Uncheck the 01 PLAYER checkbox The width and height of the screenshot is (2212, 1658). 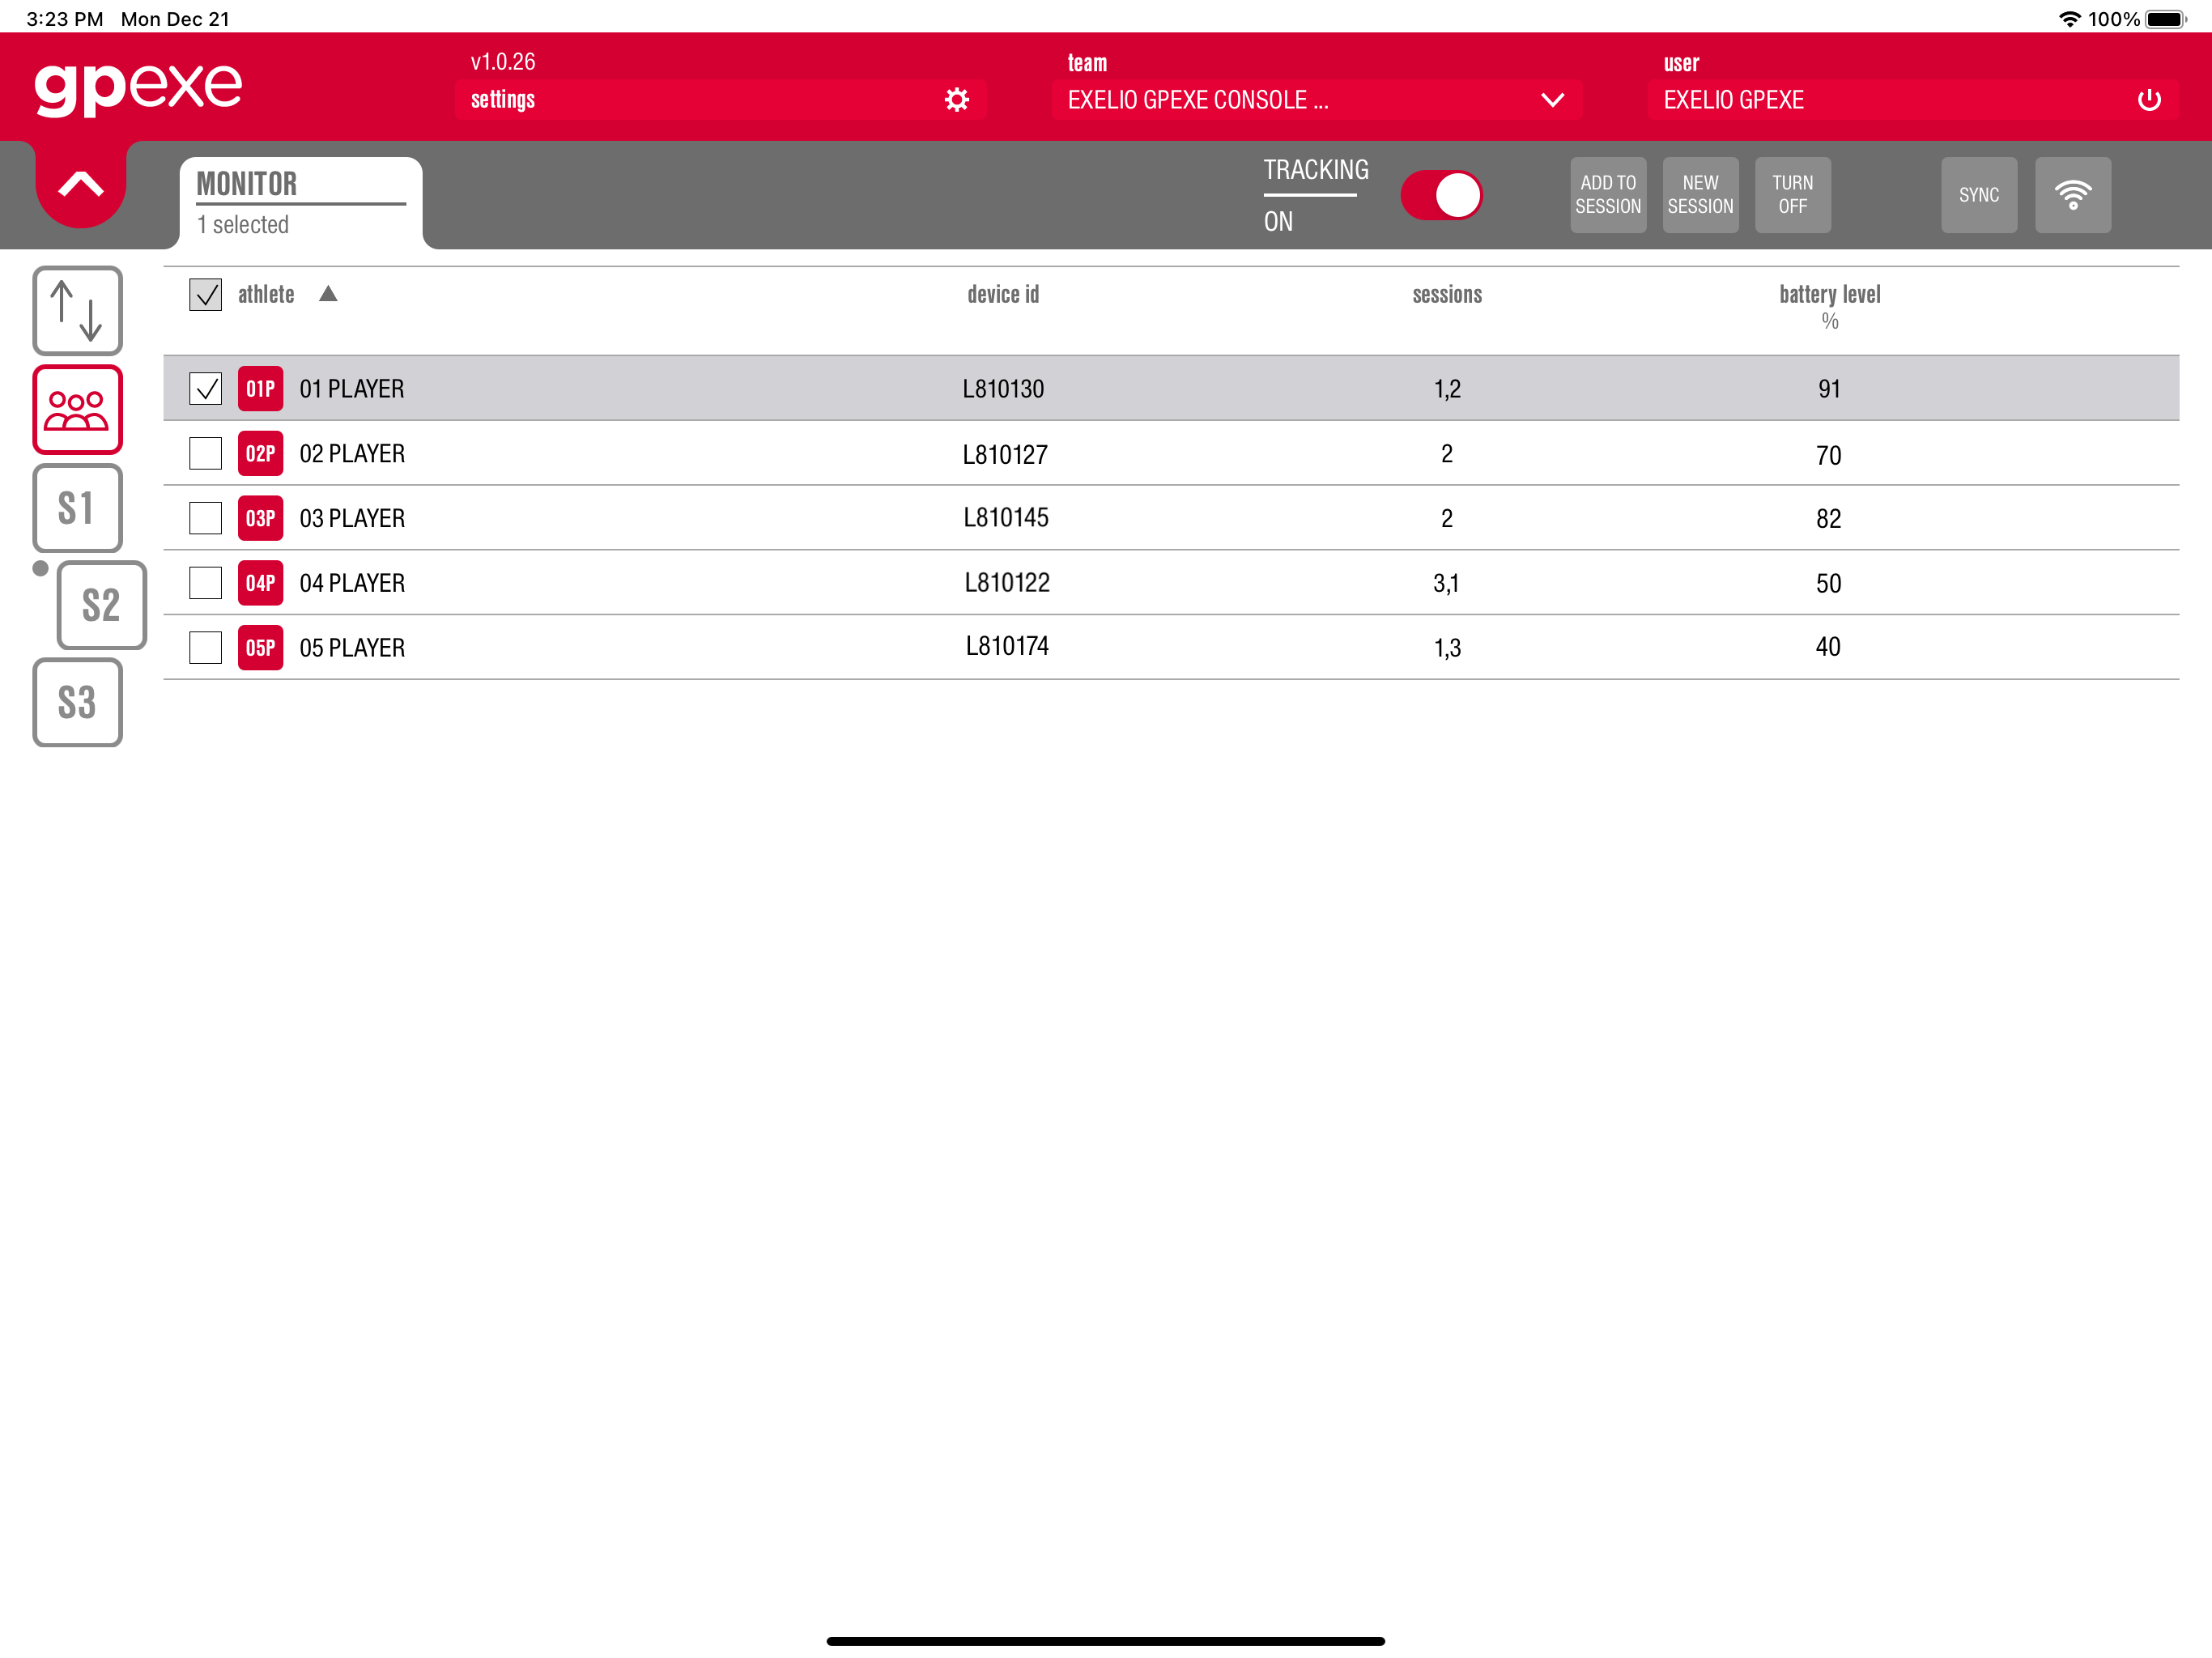(x=205, y=388)
